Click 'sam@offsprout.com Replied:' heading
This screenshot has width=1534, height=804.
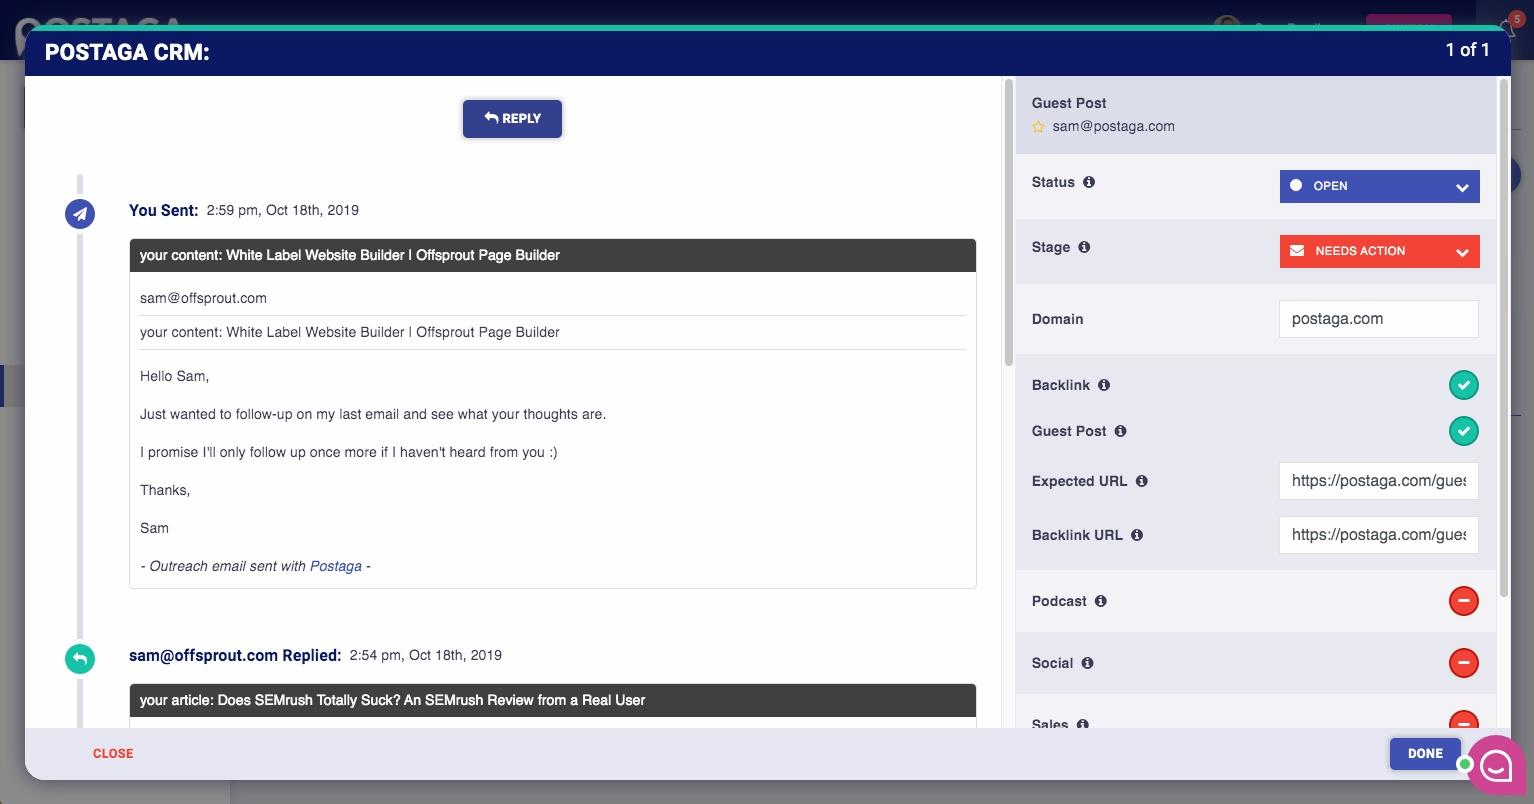coord(235,655)
